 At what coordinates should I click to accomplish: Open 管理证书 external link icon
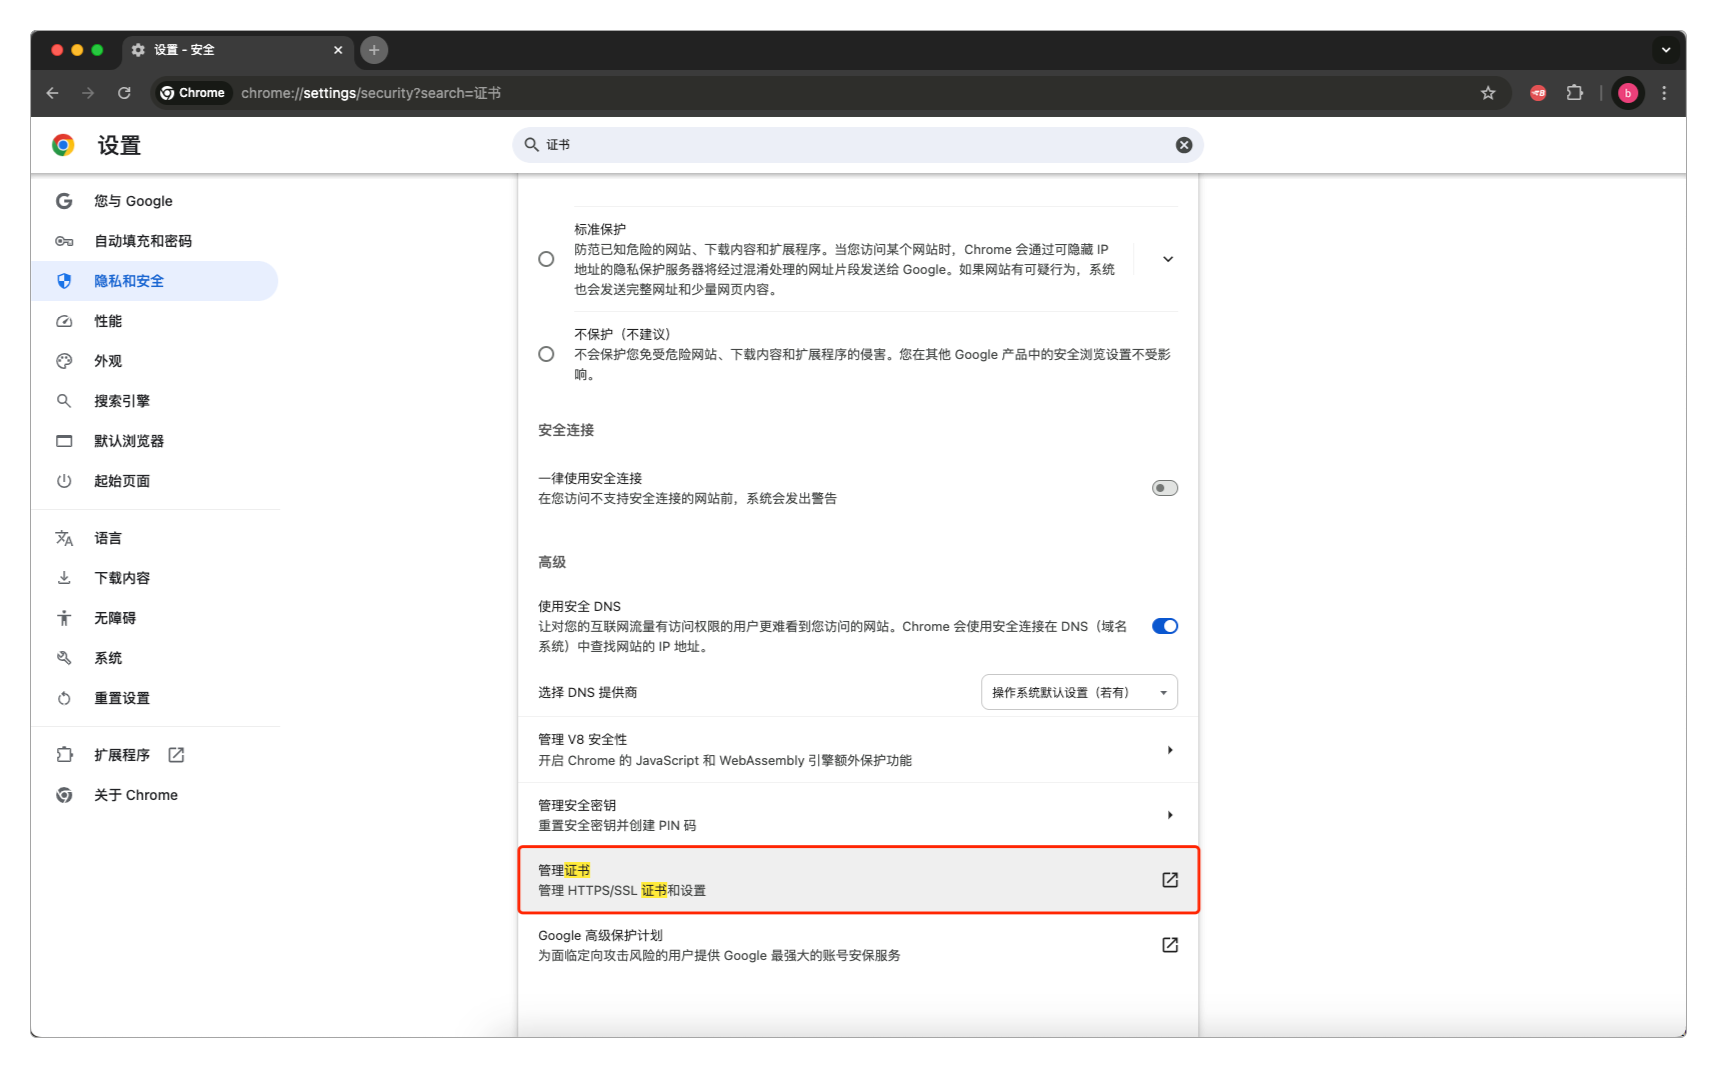(x=1170, y=880)
